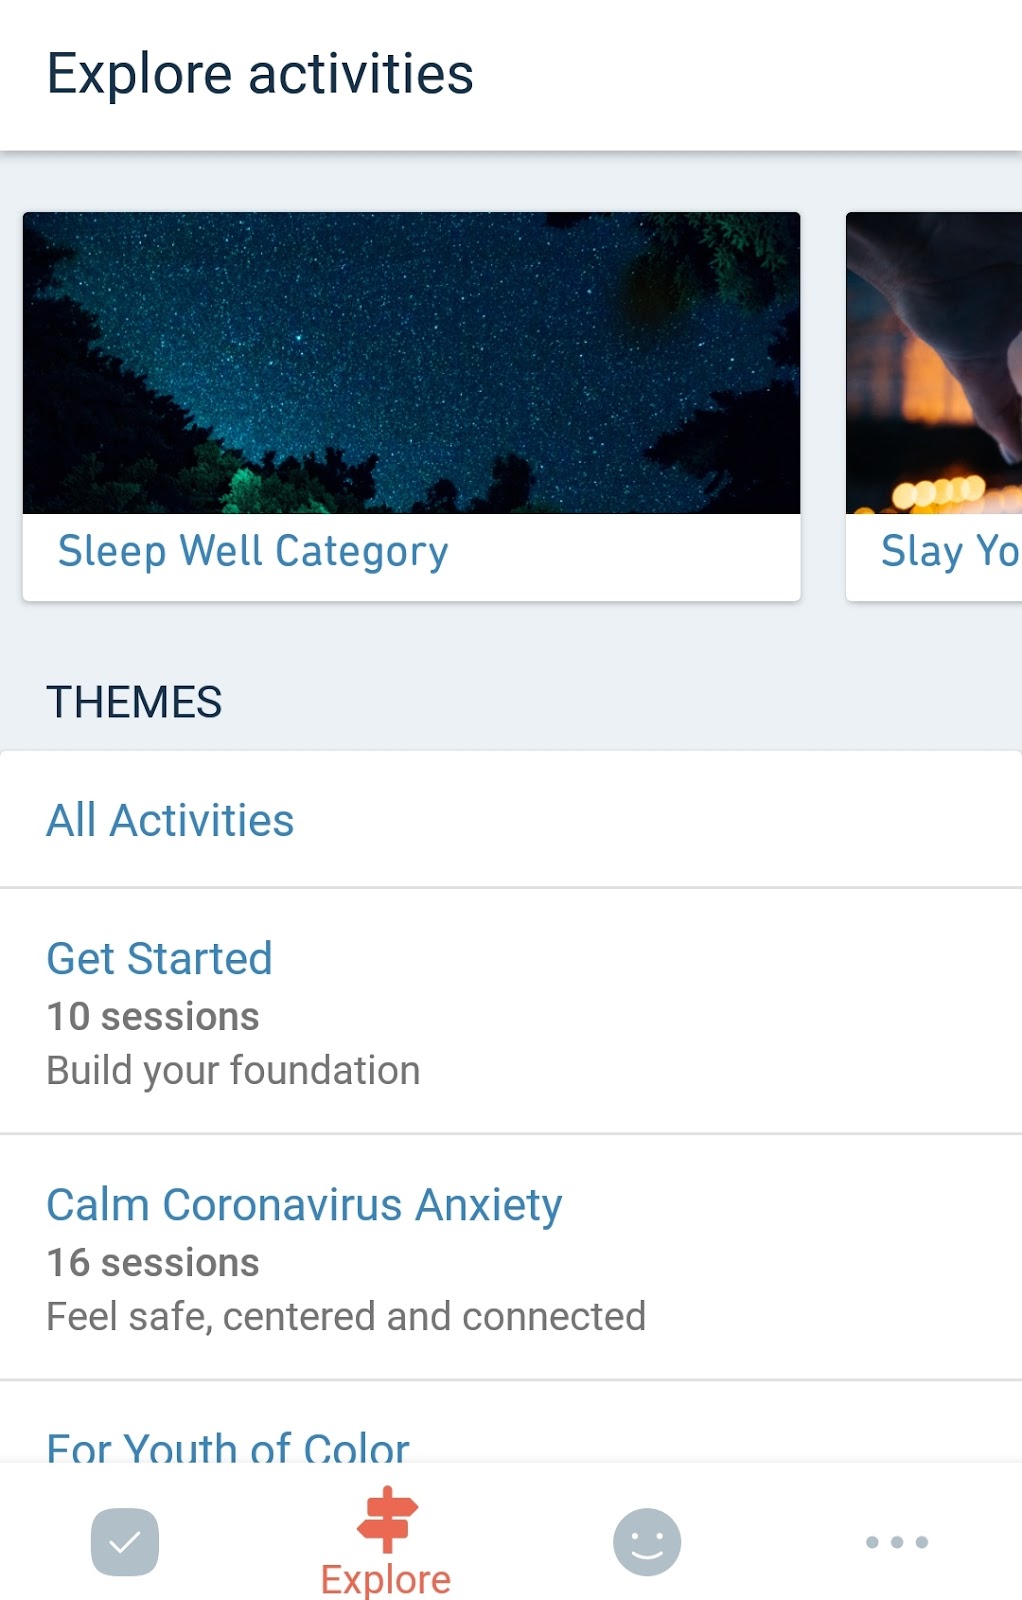1022x1600 pixels.
Task: Select All Activities theme
Action: pyautogui.click(x=170, y=821)
